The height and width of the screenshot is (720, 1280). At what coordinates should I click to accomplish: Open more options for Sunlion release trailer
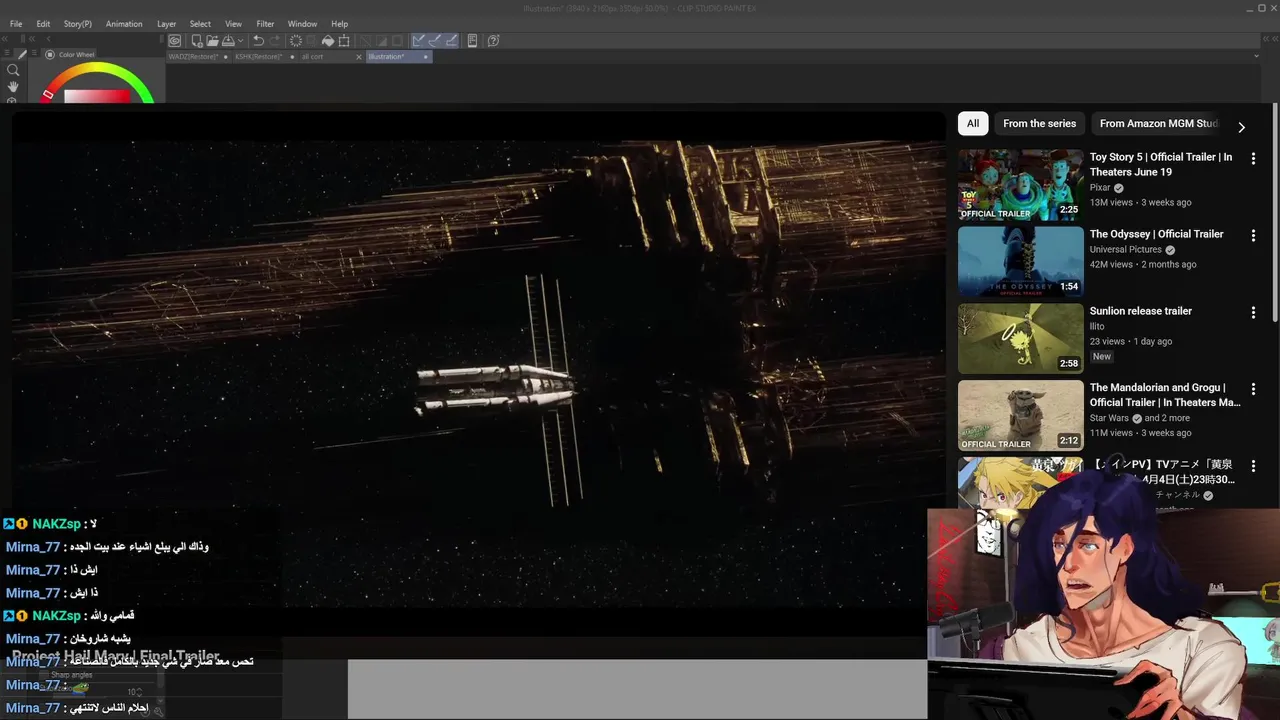click(1253, 312)
